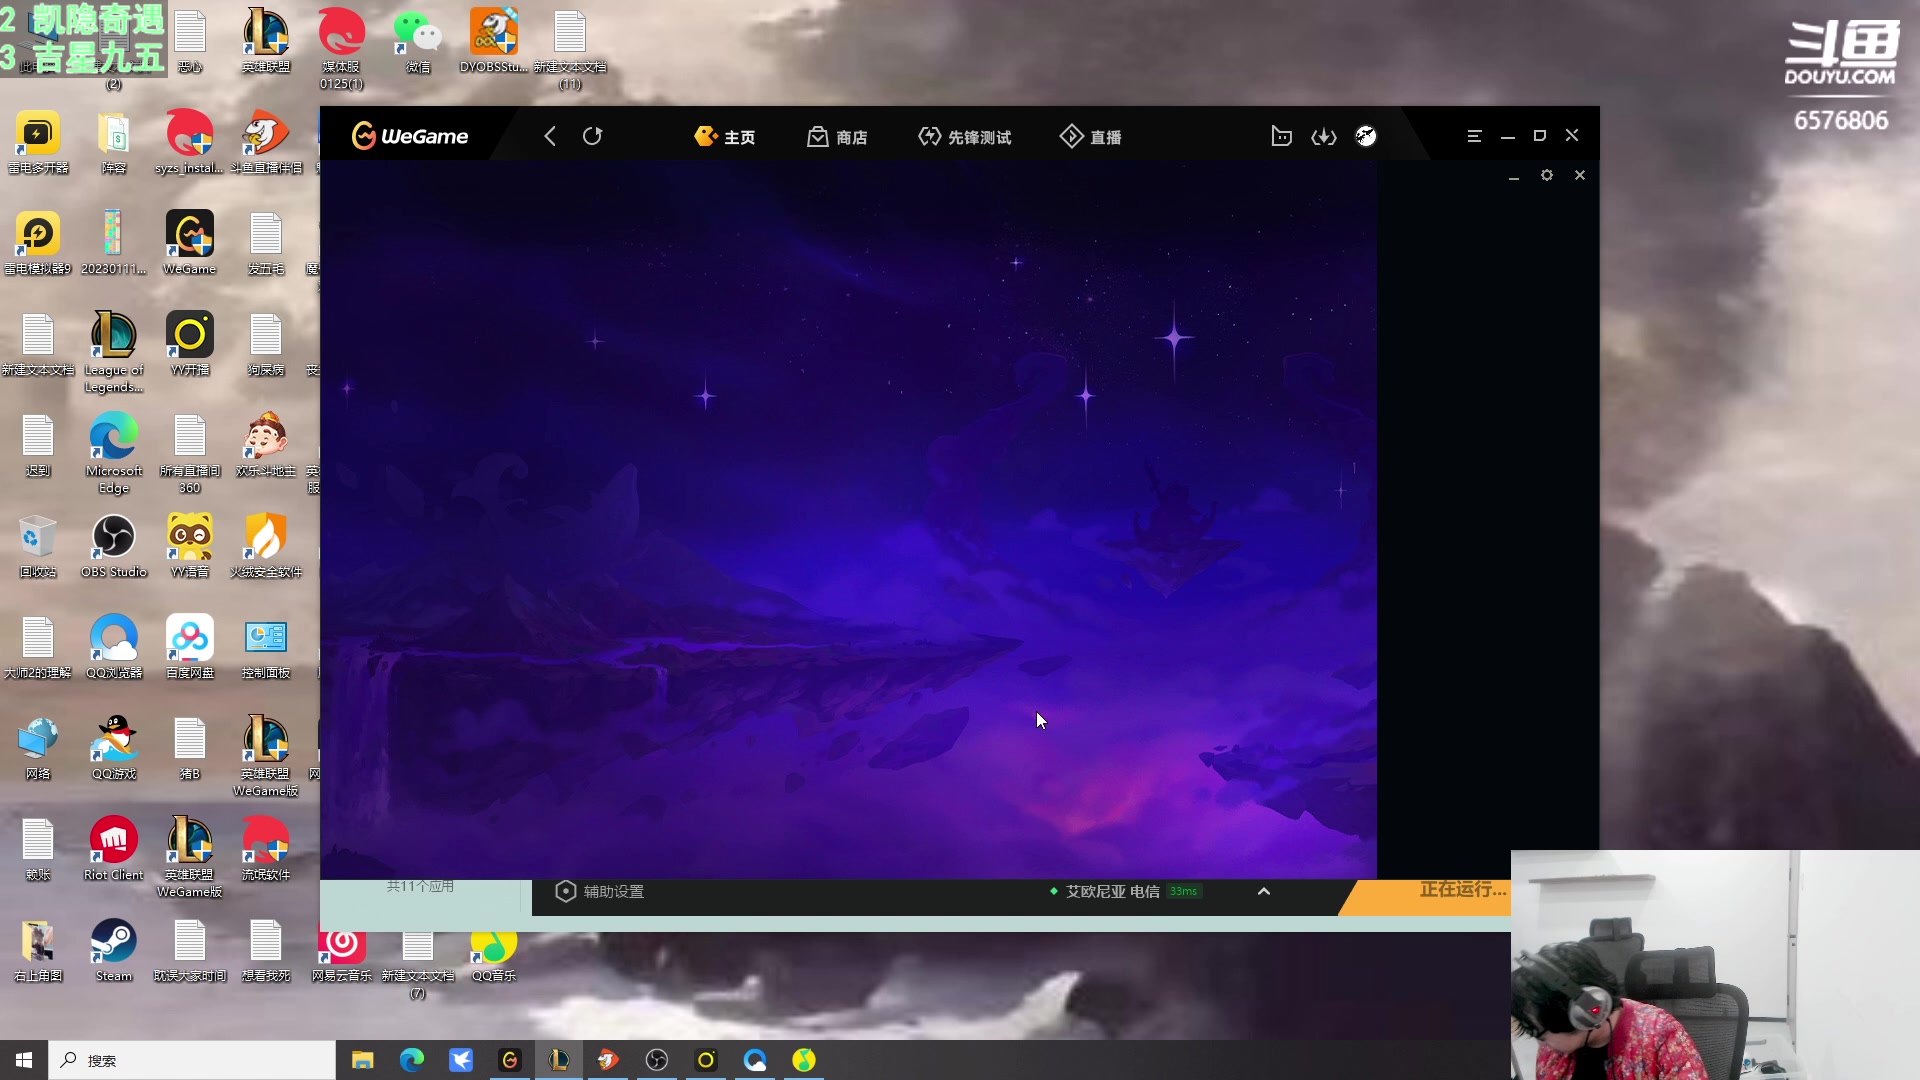The image size is (1920, 1080).
Task: Click the taskbar 搜索 search box
Action: point(192,1060)
